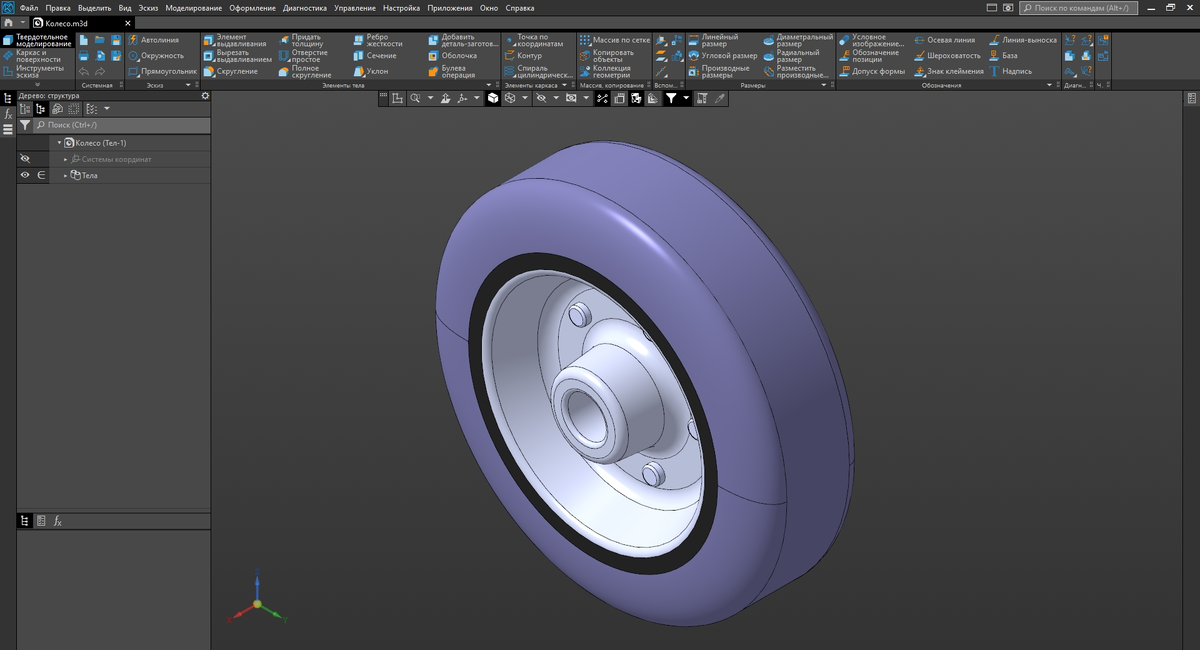Expand Системы координат tree node
Screen dimensions: 1200x650
pyautogui.click(x=66, y=159)
